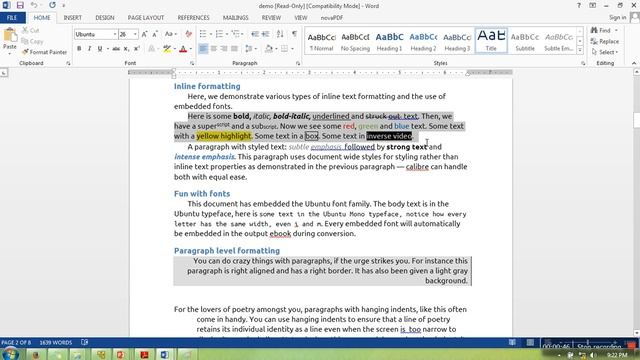The image size is (640, 360).
Task: Toggle Bold formatting
Action: click(x=79, y=49)
